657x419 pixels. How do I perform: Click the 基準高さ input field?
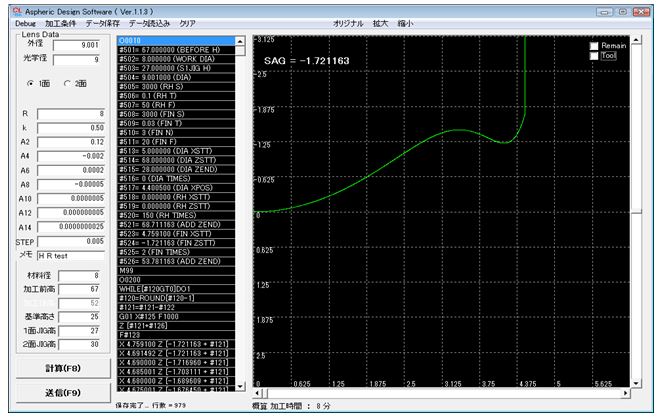[79, 317]
